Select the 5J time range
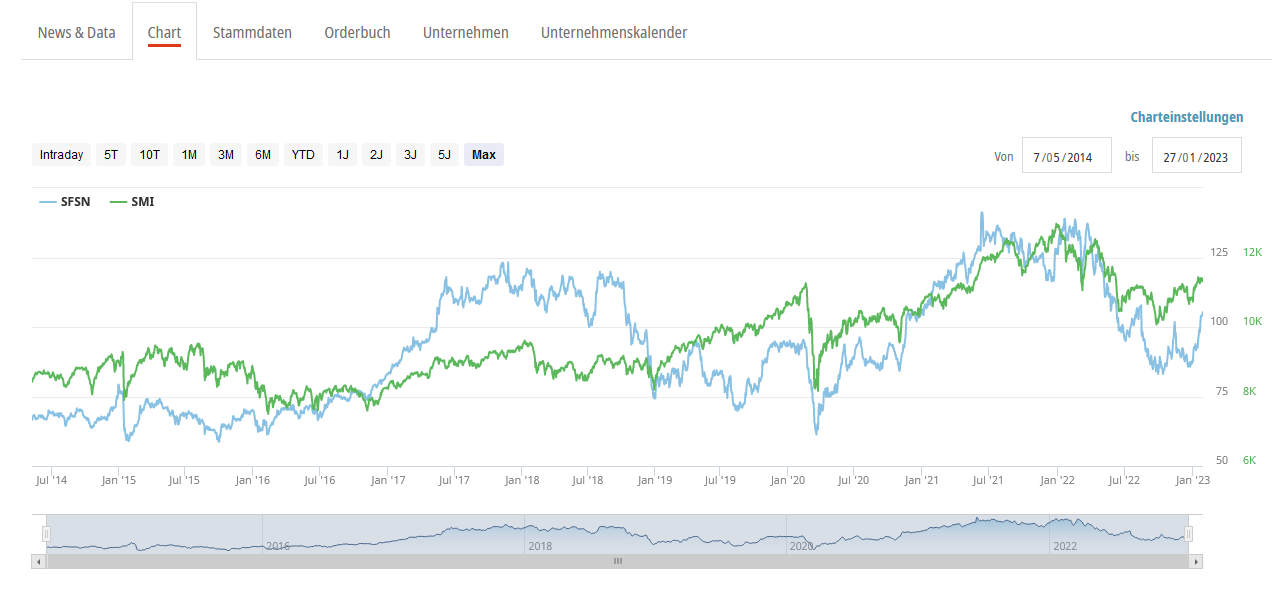This screenshot has height=591, width=1281. (x=443, y=154)
